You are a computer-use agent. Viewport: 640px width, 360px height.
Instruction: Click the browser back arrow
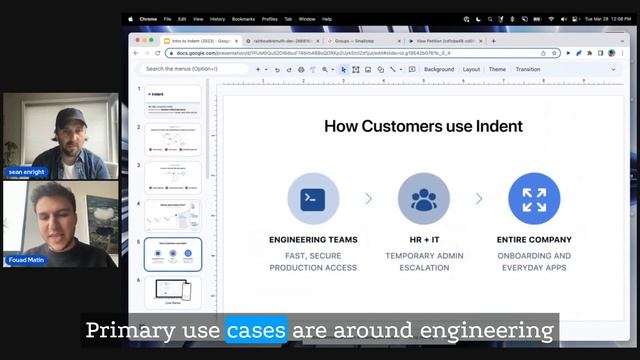click(136, 53)
